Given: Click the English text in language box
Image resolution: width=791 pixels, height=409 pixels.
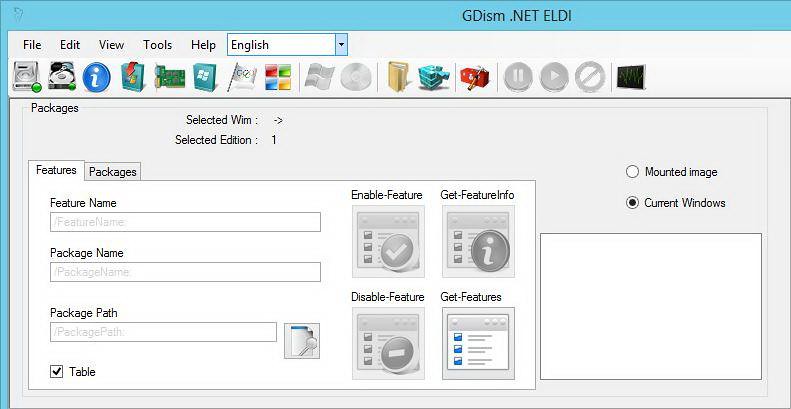Looking at the screenshot, I should (x=250, y=45).
